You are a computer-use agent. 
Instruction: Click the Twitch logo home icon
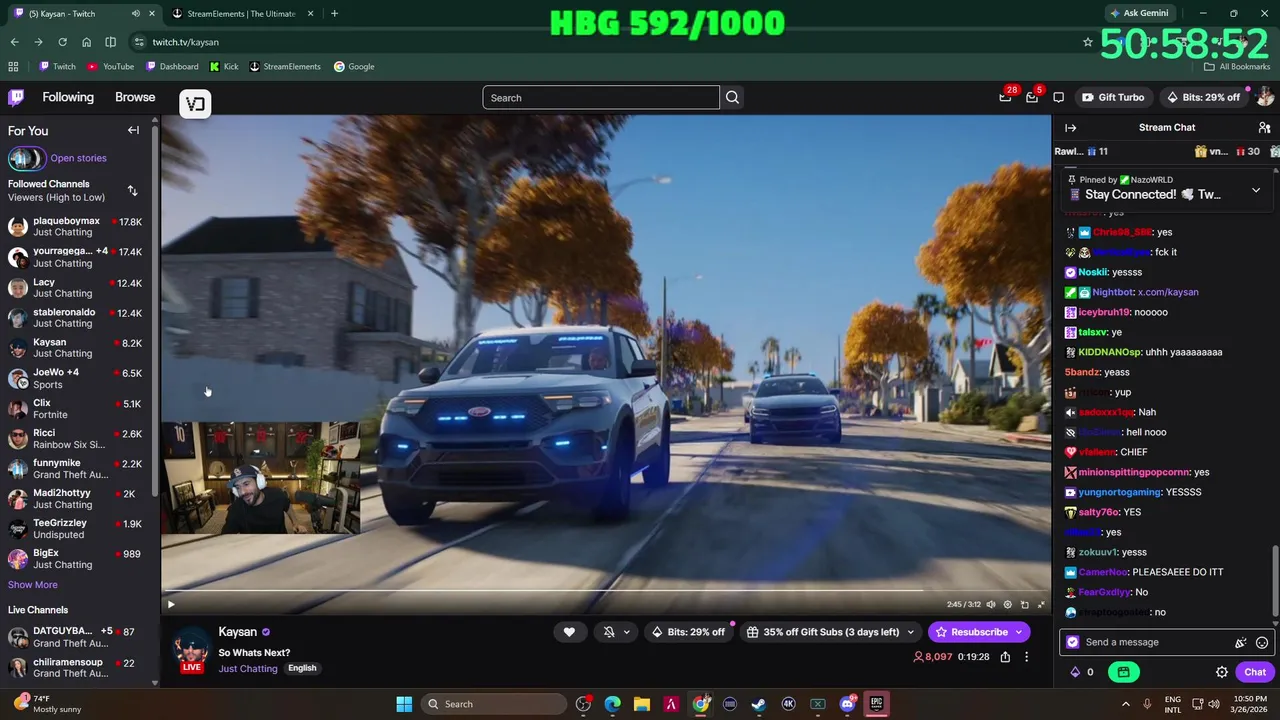click(16, 97)
